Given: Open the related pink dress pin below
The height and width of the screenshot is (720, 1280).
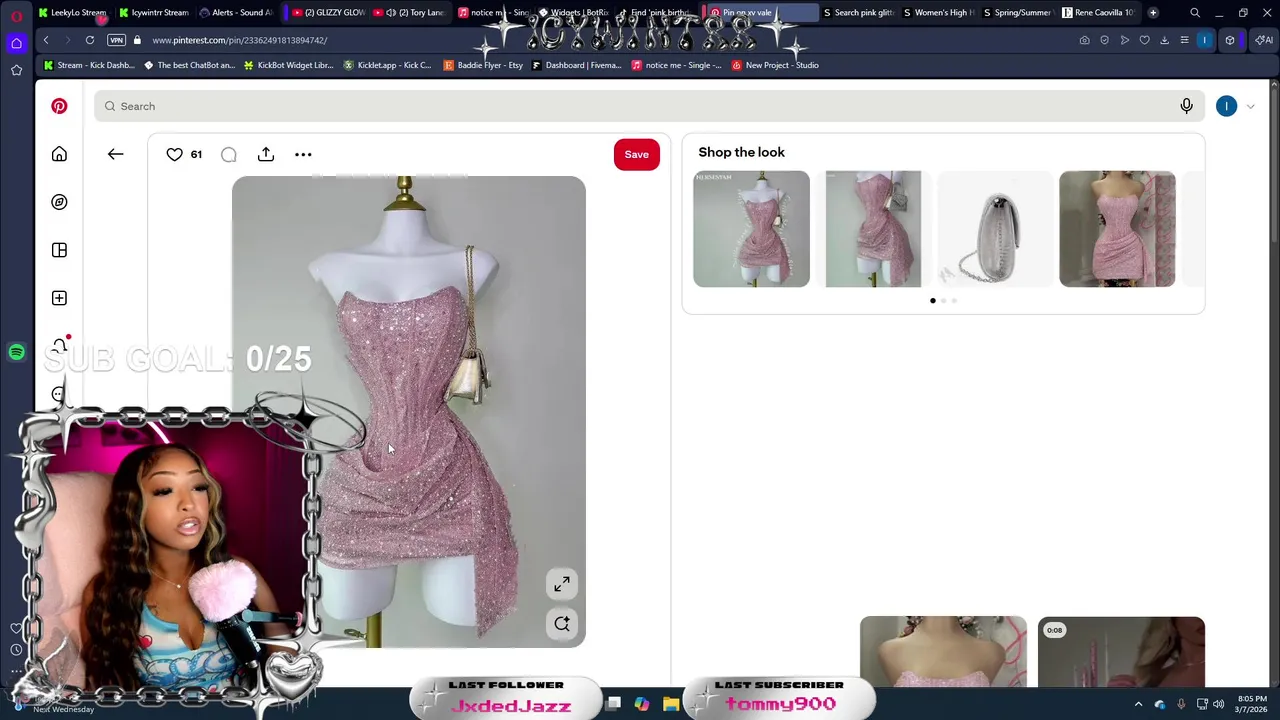Looking at the screenshot, I should pos(943,652).
